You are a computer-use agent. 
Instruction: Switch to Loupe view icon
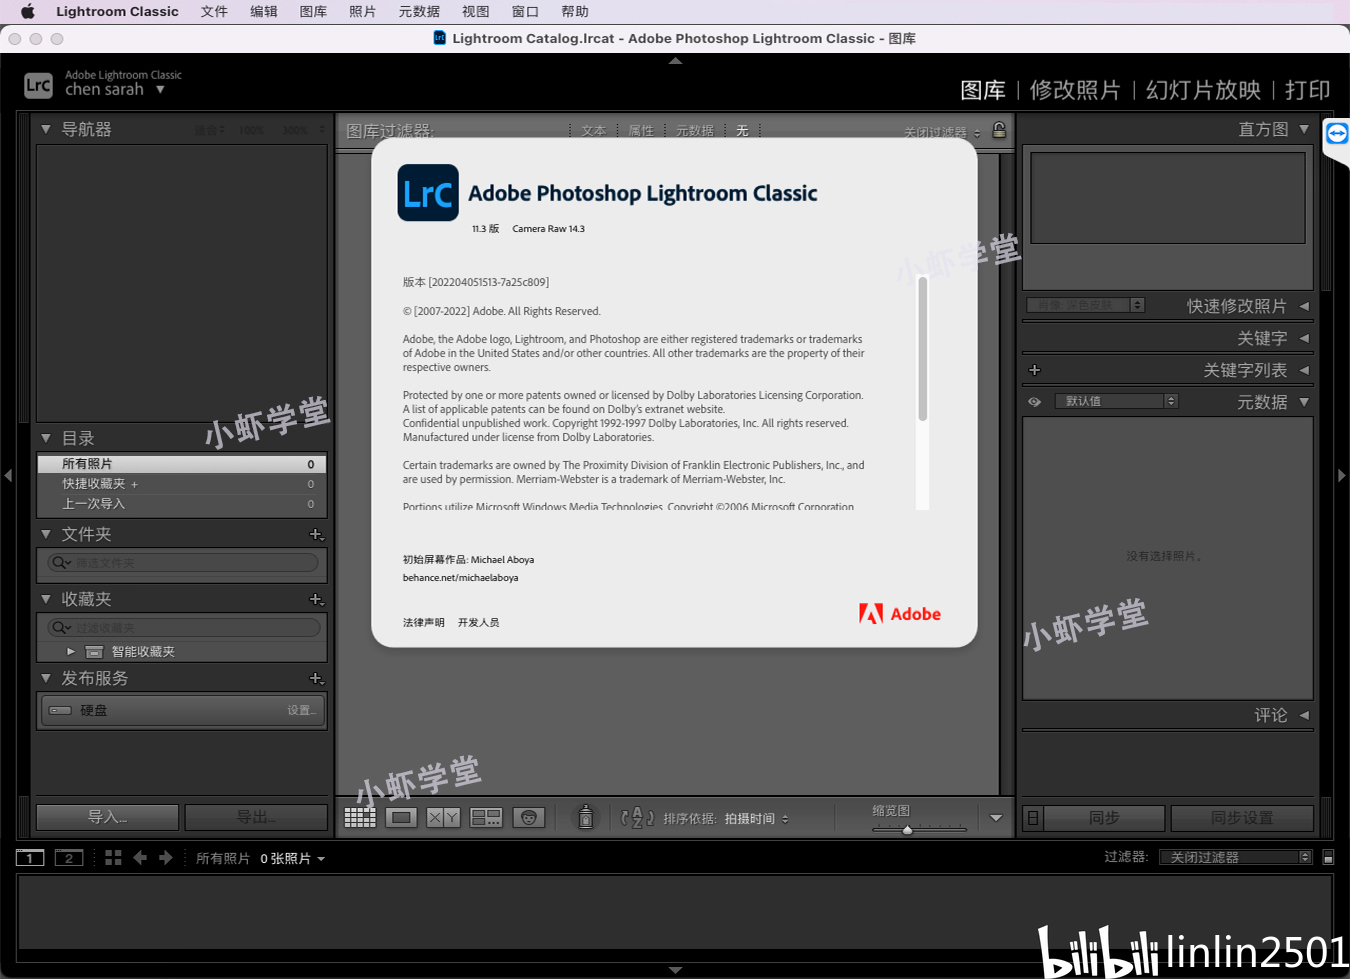pyautogui.click(x=402, y=818)
